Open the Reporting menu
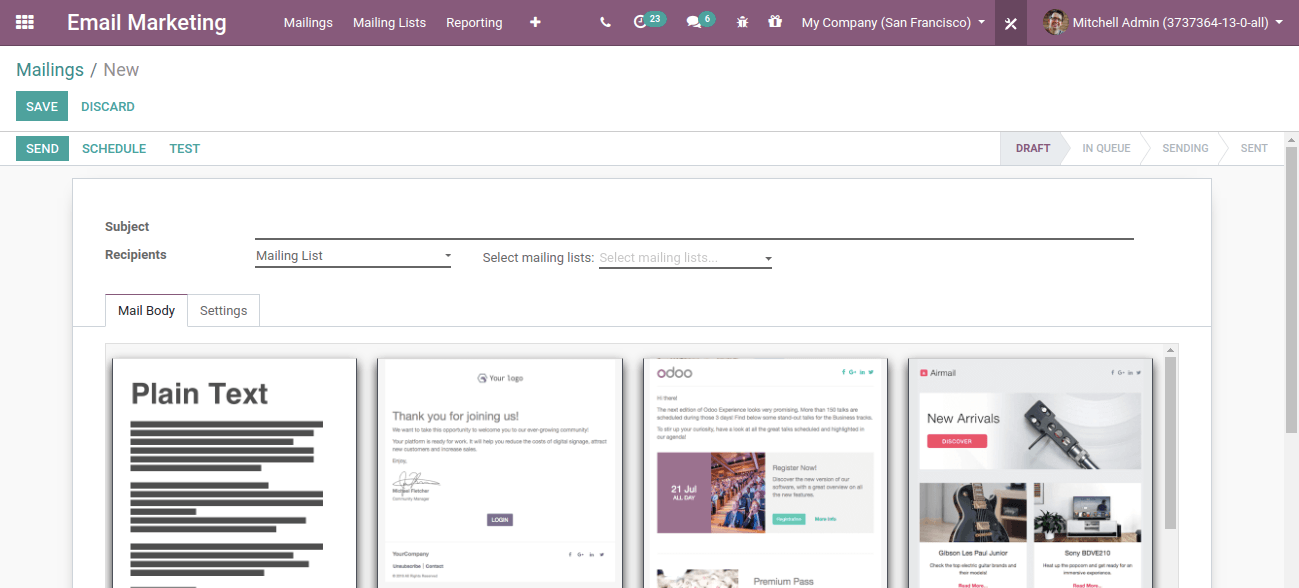 tap(474, 22)
